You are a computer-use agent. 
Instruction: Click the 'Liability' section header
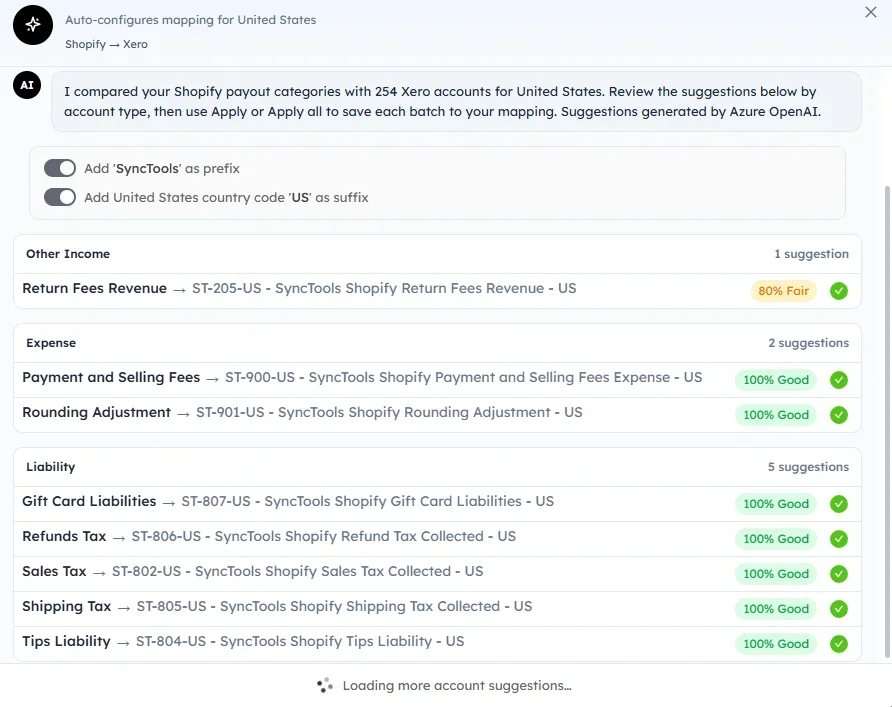pos(51,467)
